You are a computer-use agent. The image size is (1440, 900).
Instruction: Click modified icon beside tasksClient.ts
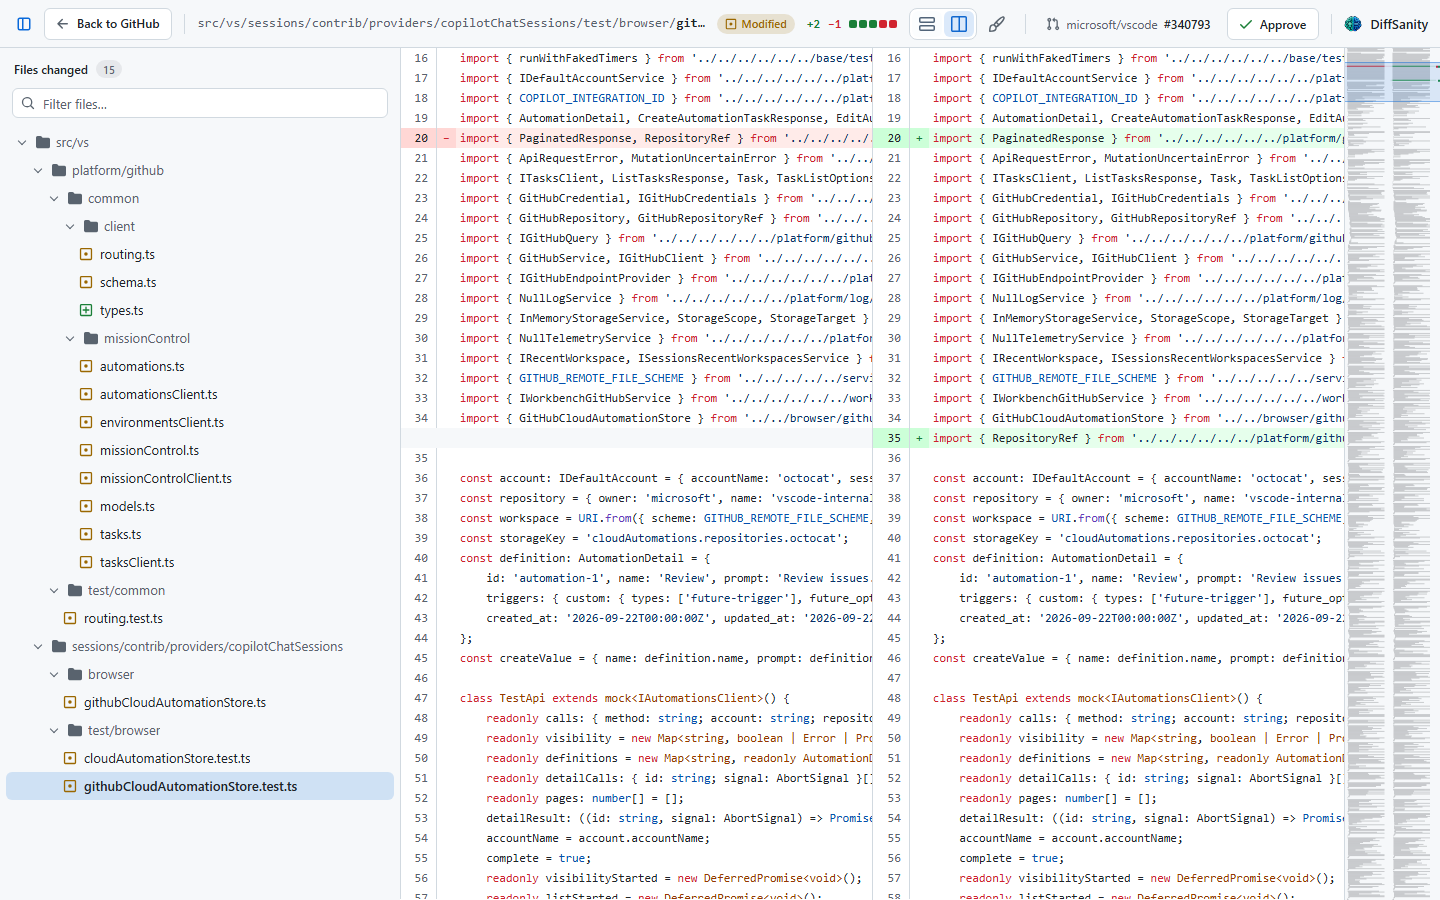(86, 562)
